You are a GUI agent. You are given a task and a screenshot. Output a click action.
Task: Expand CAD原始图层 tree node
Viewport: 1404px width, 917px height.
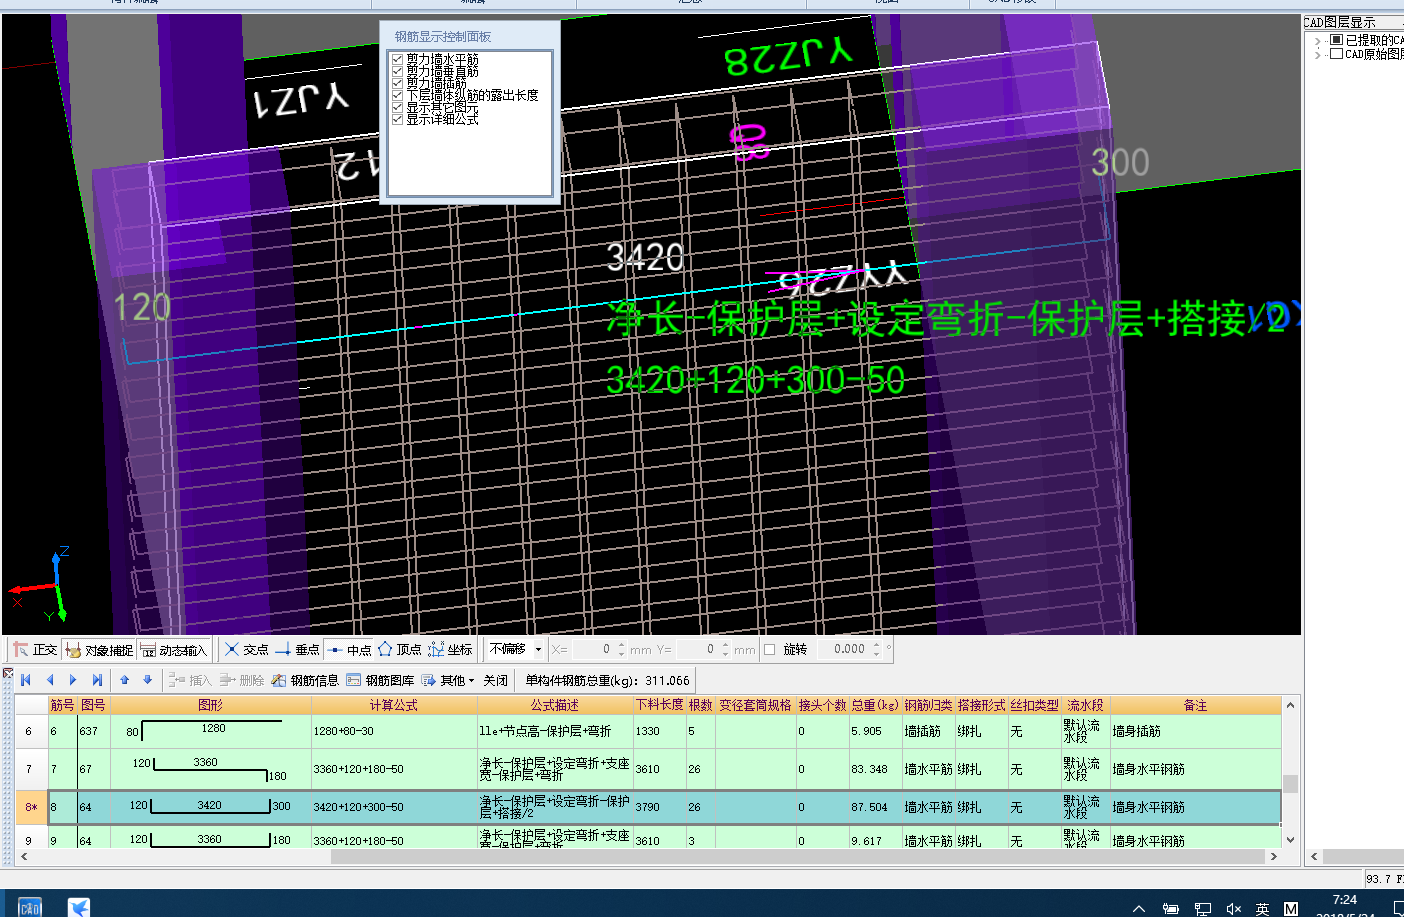(1317, 55)
